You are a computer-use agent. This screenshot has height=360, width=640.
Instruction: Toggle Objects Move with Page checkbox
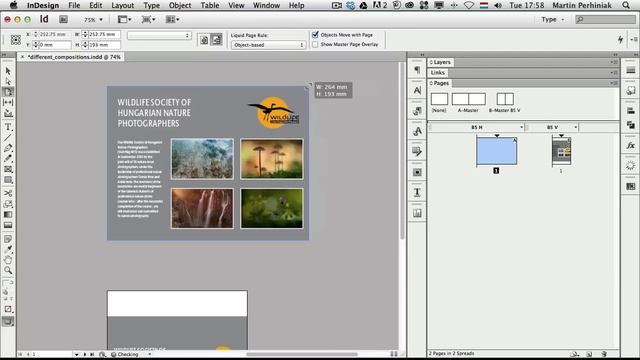[x=315, y=35]
